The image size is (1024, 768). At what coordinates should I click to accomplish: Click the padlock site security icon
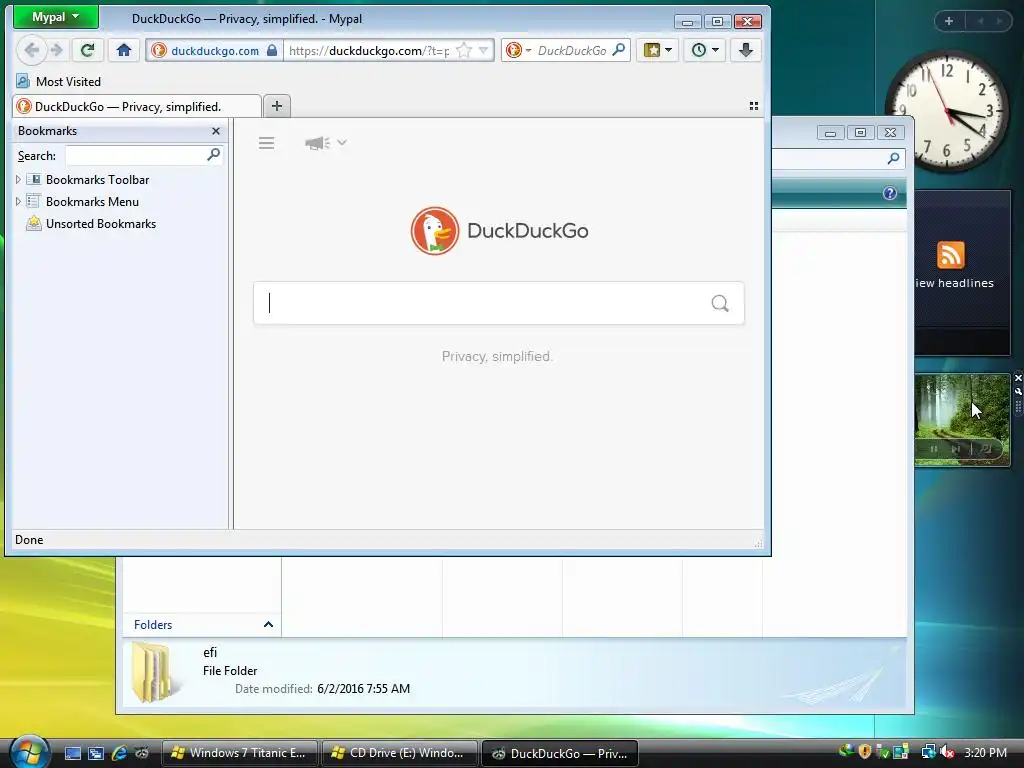(272, 50)
